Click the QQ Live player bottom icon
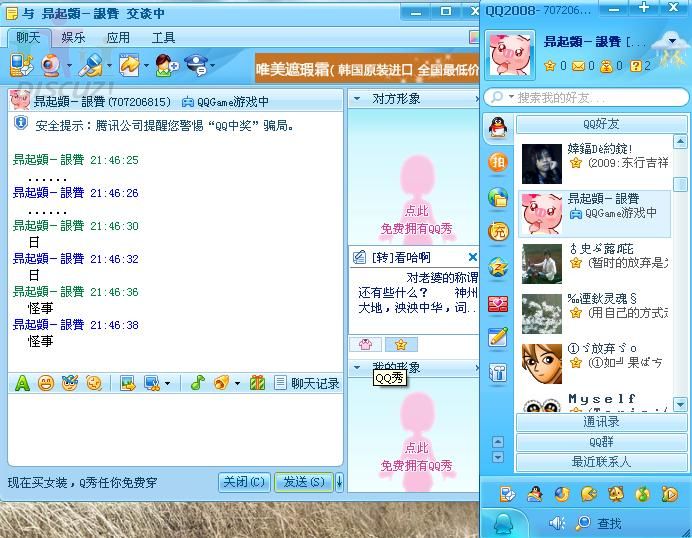692x538 pixels. click(x=669, y=494)
